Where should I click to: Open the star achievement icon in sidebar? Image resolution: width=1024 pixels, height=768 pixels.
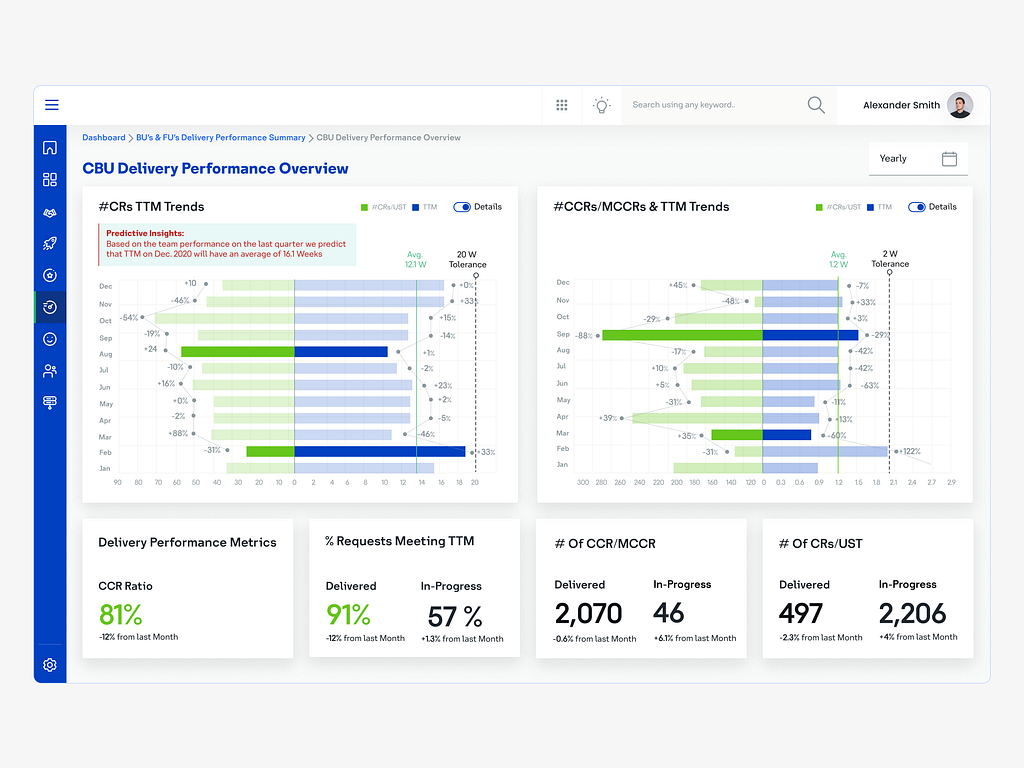(50, 275)
